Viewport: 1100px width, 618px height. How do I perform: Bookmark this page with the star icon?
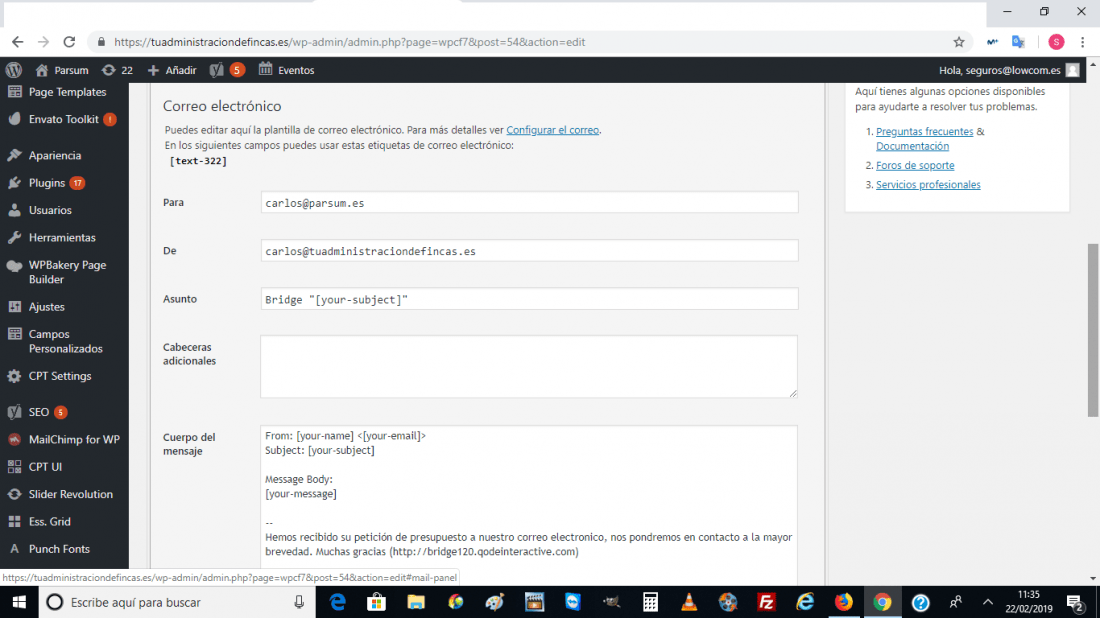958,42
